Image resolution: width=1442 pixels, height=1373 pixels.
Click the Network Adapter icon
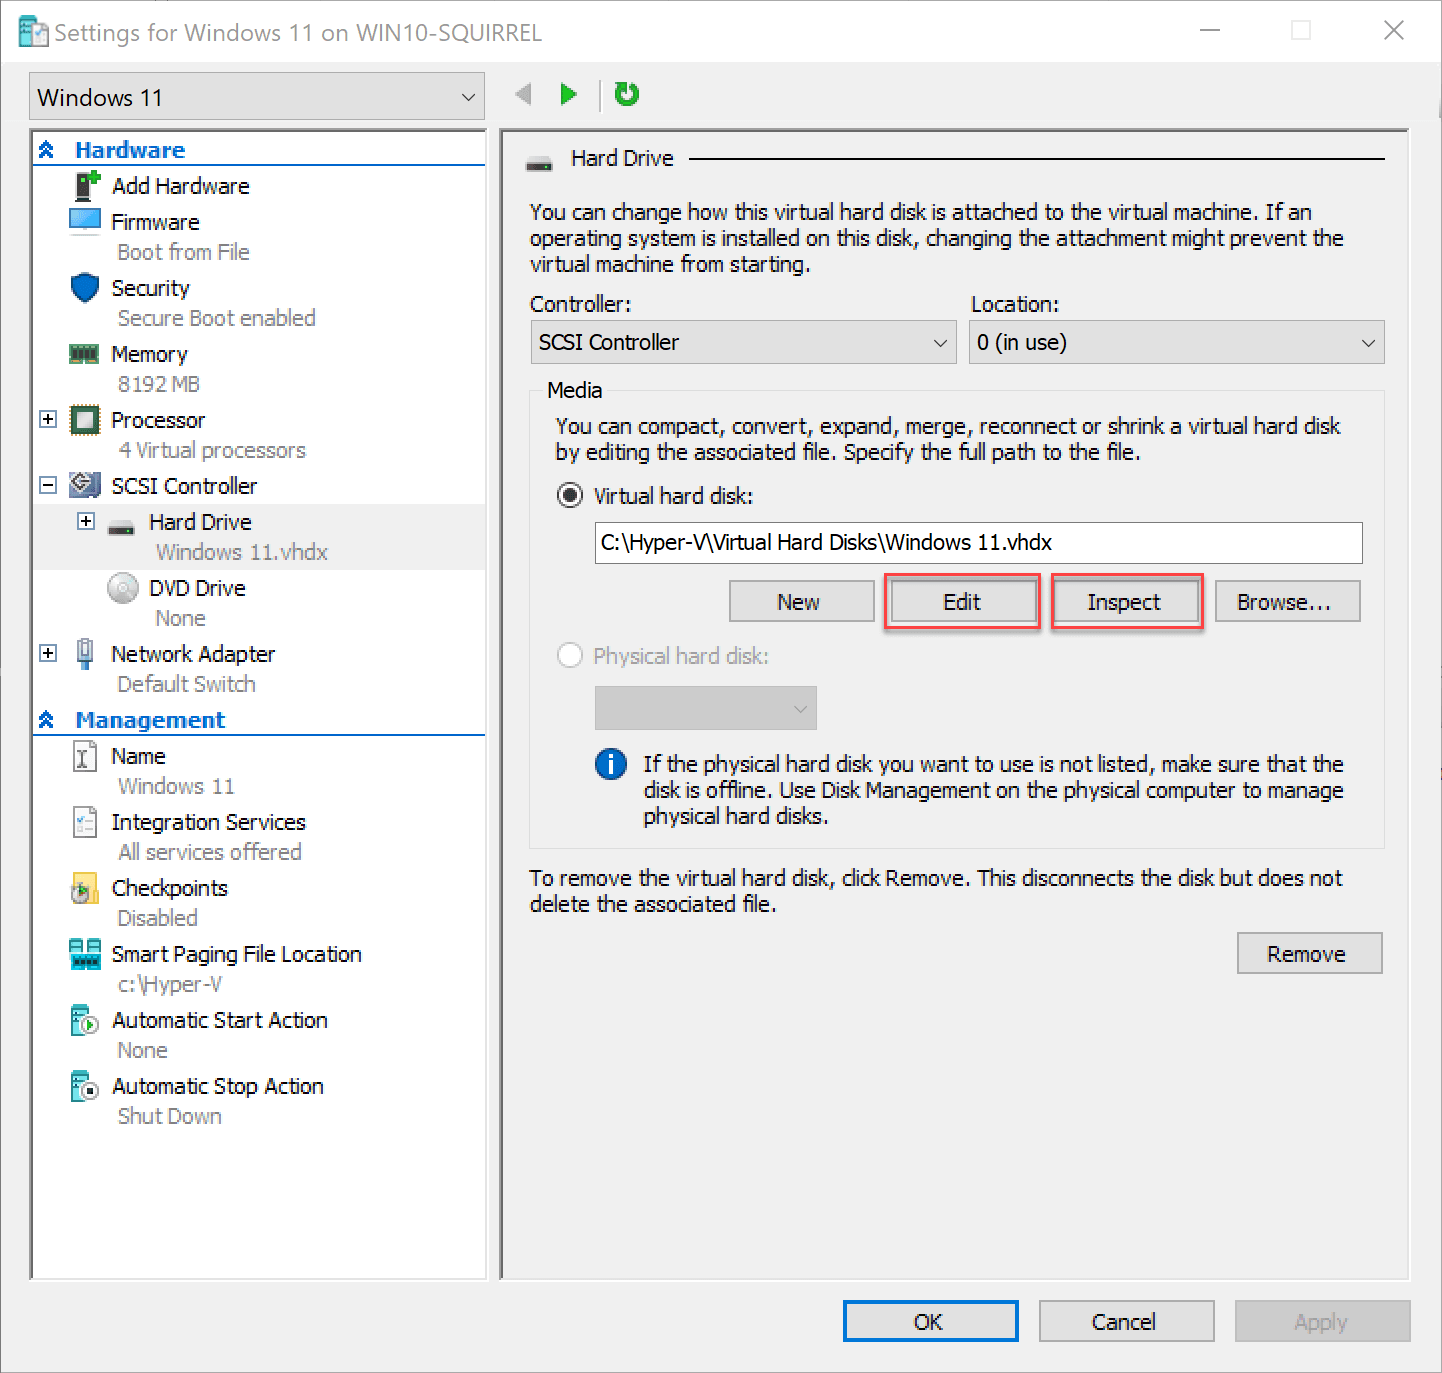tap(85, 653)
